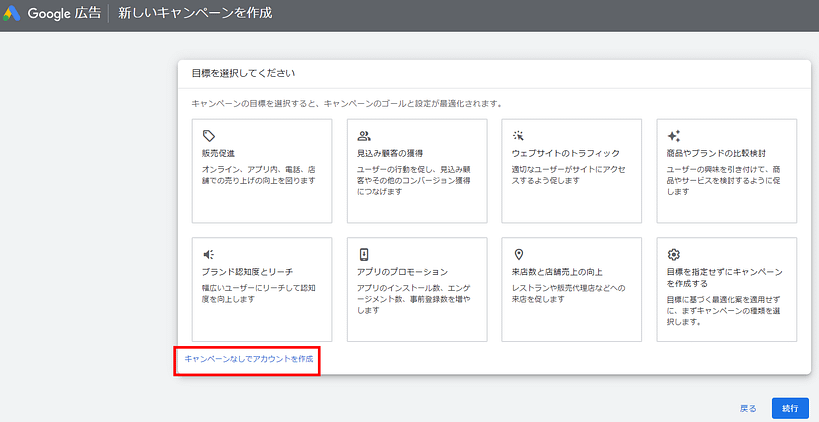Screen dimensions: 819x422
Task: Click the people icon for 見込み顧客の獲得
Action: (364, 135)
